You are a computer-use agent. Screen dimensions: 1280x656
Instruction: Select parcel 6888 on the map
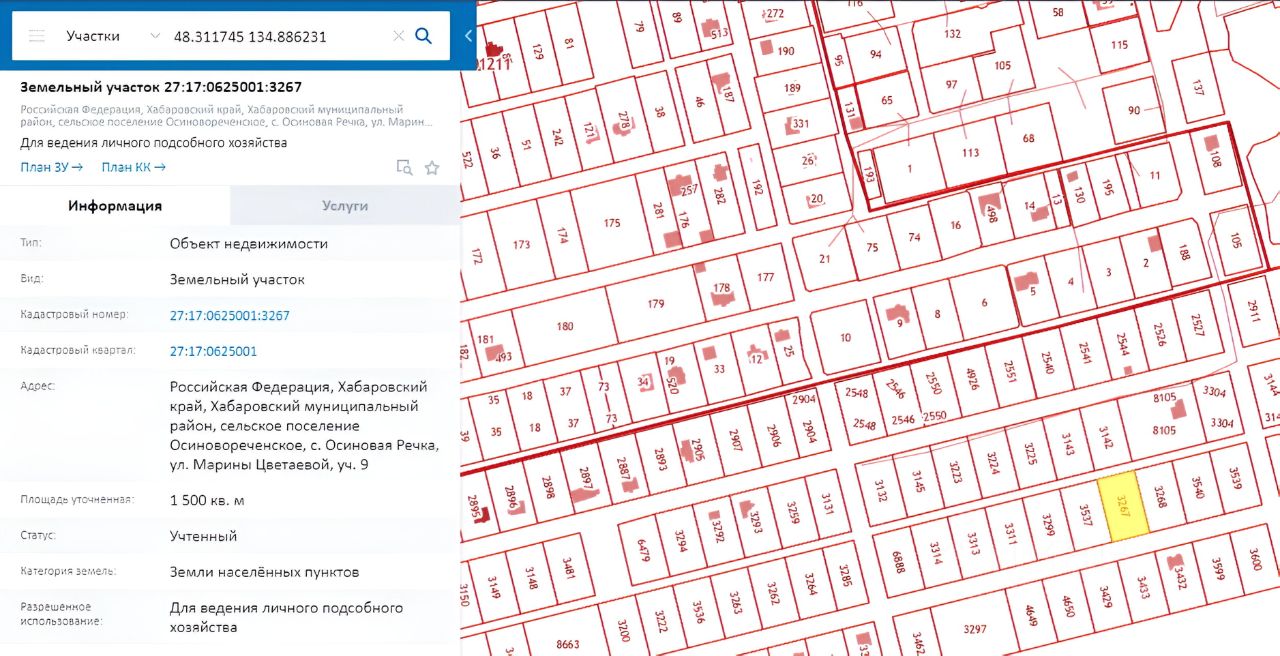tap(897, 561)
